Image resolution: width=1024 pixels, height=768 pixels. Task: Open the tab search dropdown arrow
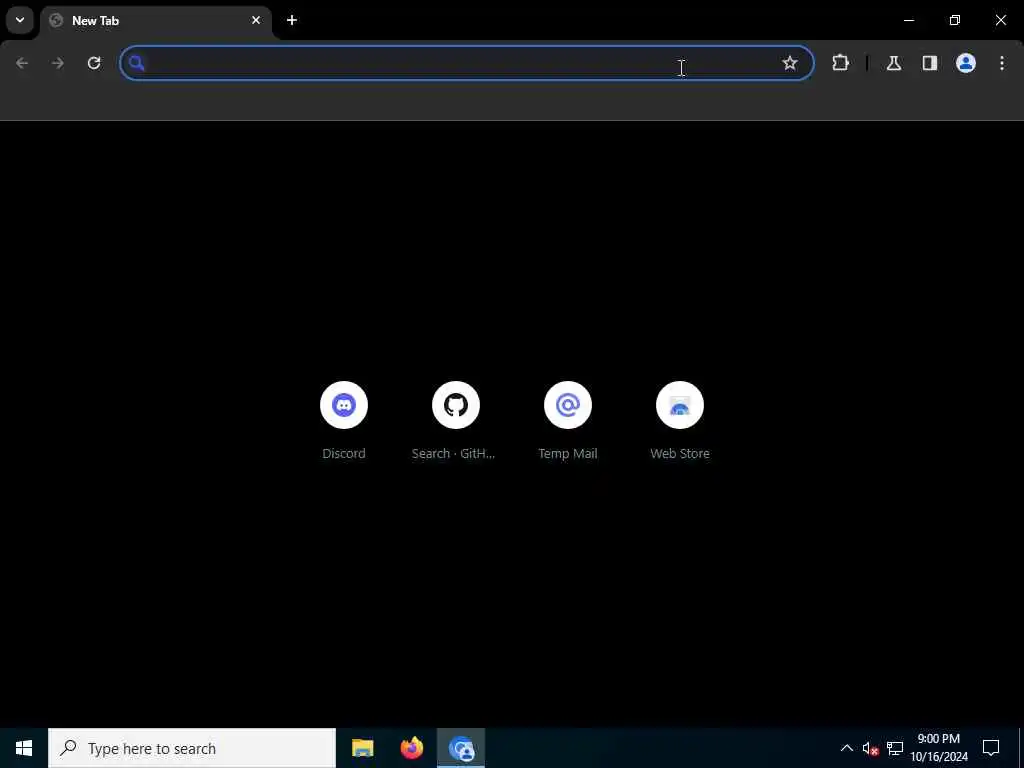[x=20, y=20]
